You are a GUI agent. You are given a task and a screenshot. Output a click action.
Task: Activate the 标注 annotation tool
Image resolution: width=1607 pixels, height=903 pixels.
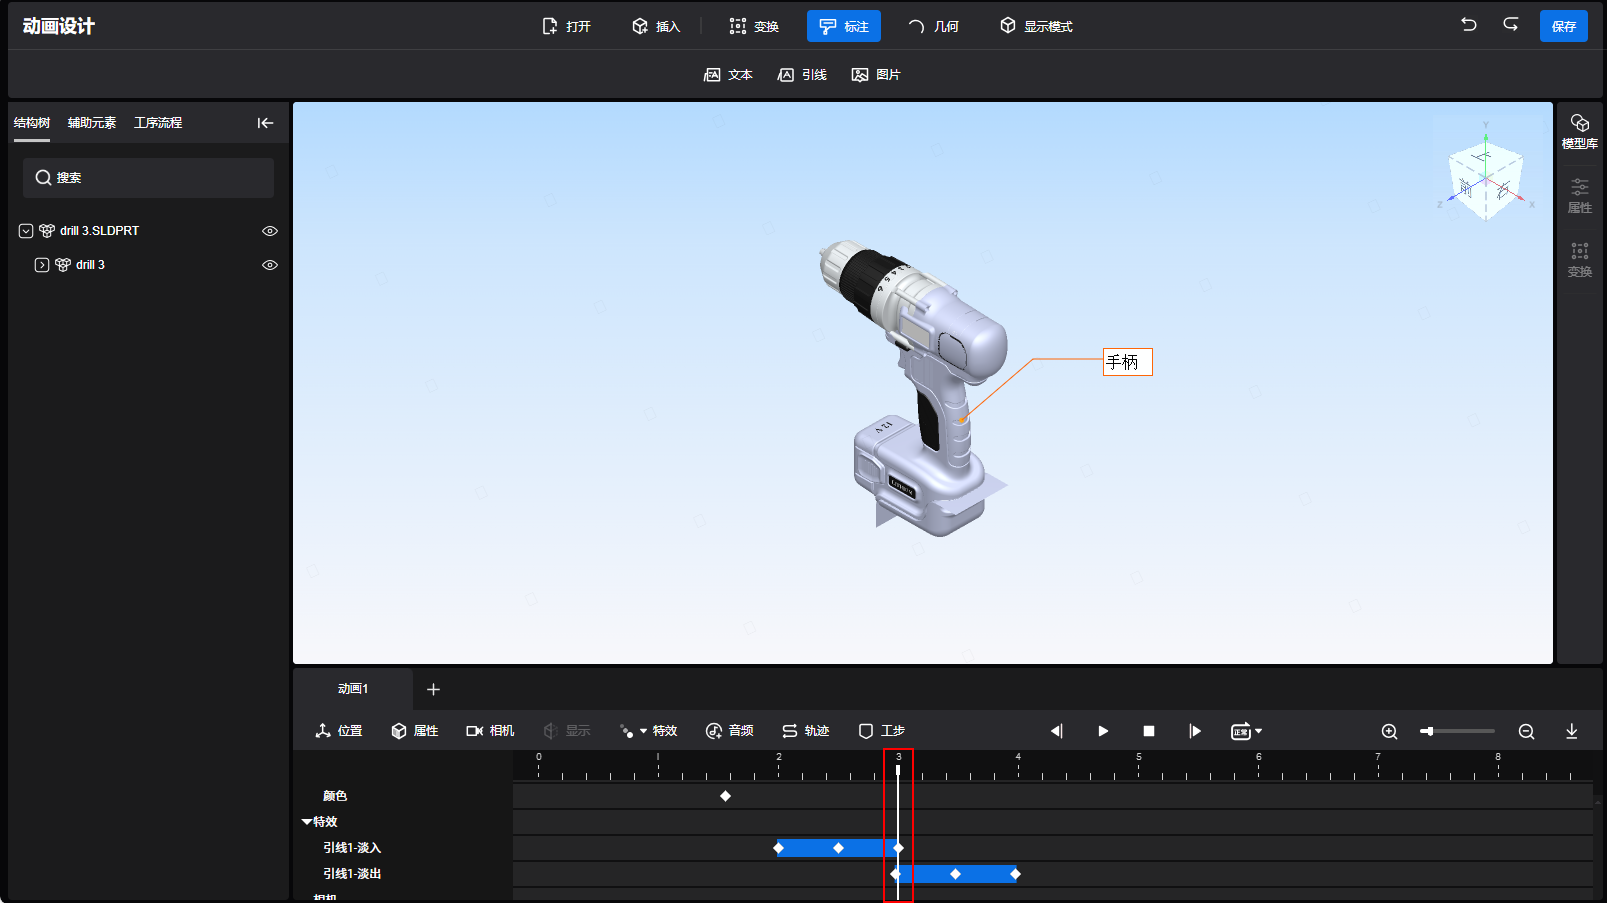(x=844, y=26)
